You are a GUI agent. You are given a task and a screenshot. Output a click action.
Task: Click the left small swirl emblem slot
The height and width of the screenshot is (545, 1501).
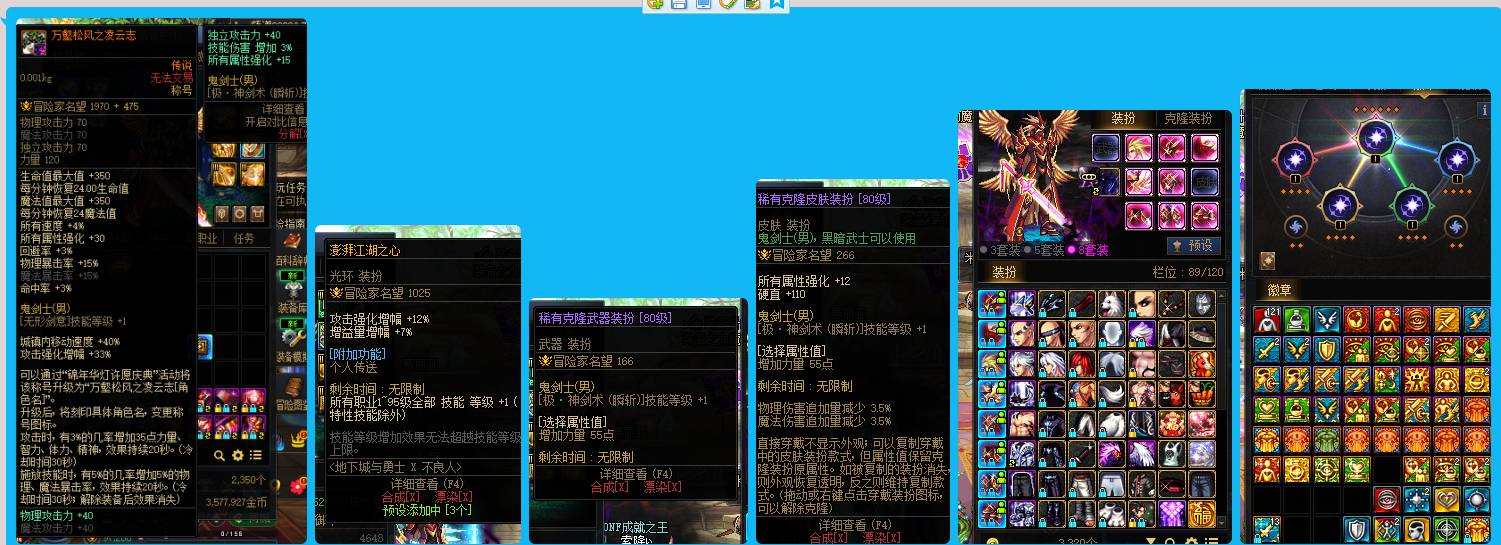[x=1294, y=227]
